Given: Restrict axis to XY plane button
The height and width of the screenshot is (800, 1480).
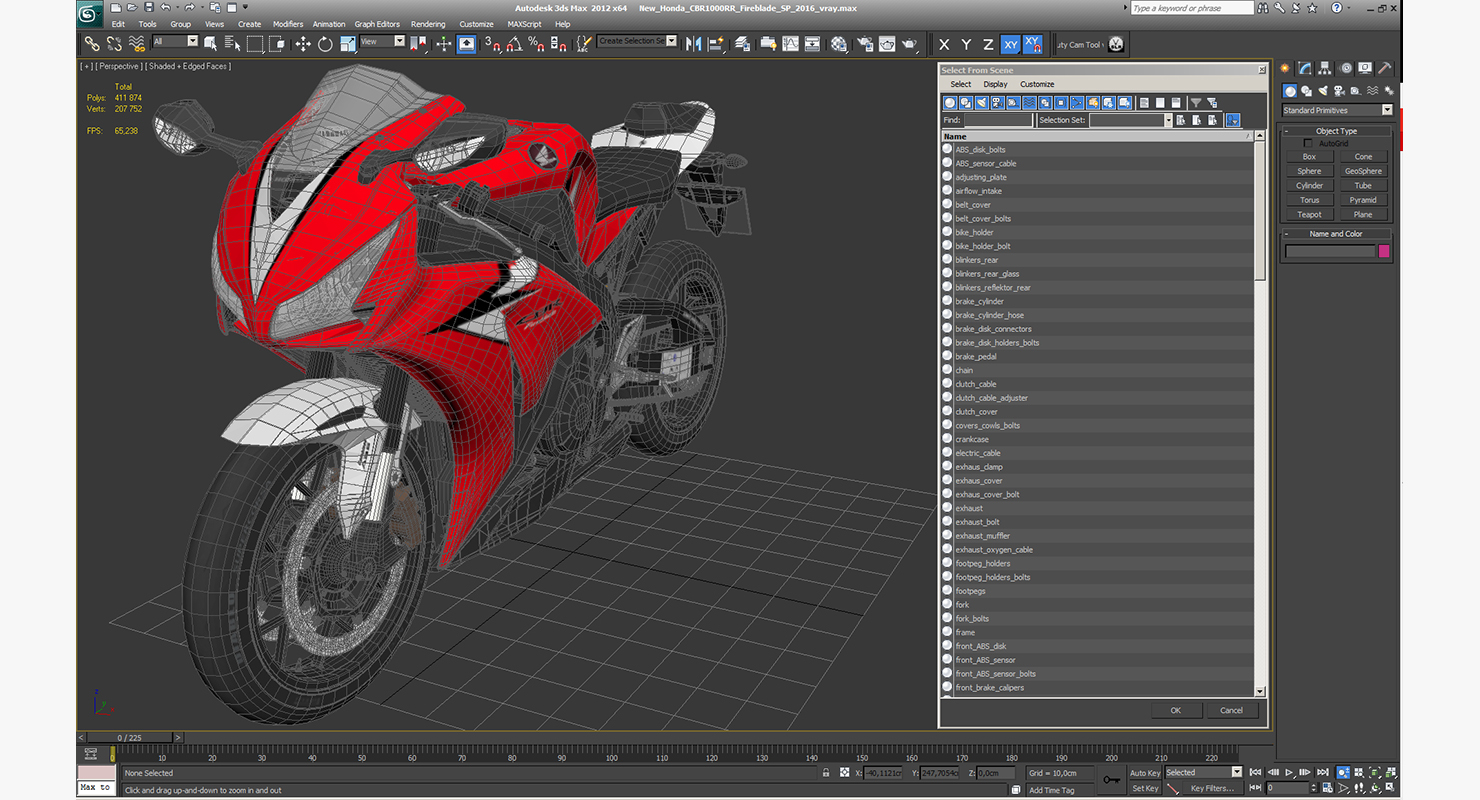Looking at the screenshot, I should pos(1011,44).
